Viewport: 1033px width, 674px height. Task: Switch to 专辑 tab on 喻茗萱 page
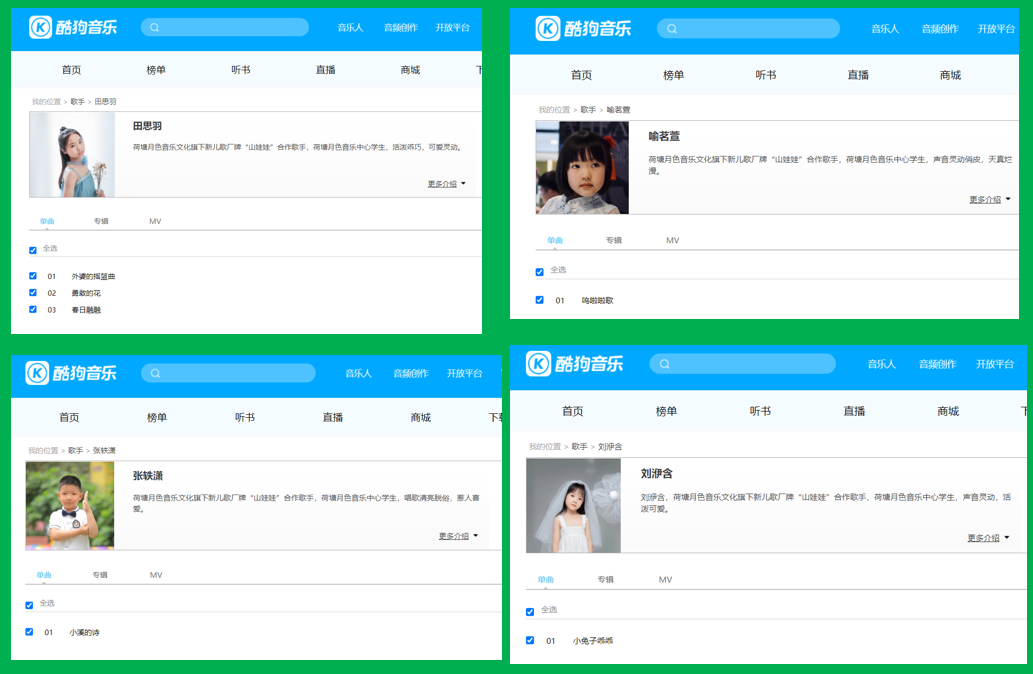614,240
